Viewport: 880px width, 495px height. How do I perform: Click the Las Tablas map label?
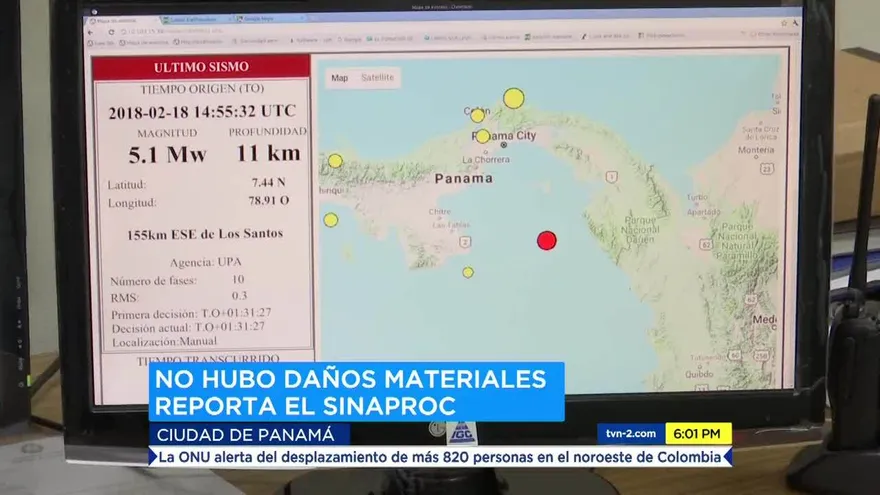pos(451,224)
